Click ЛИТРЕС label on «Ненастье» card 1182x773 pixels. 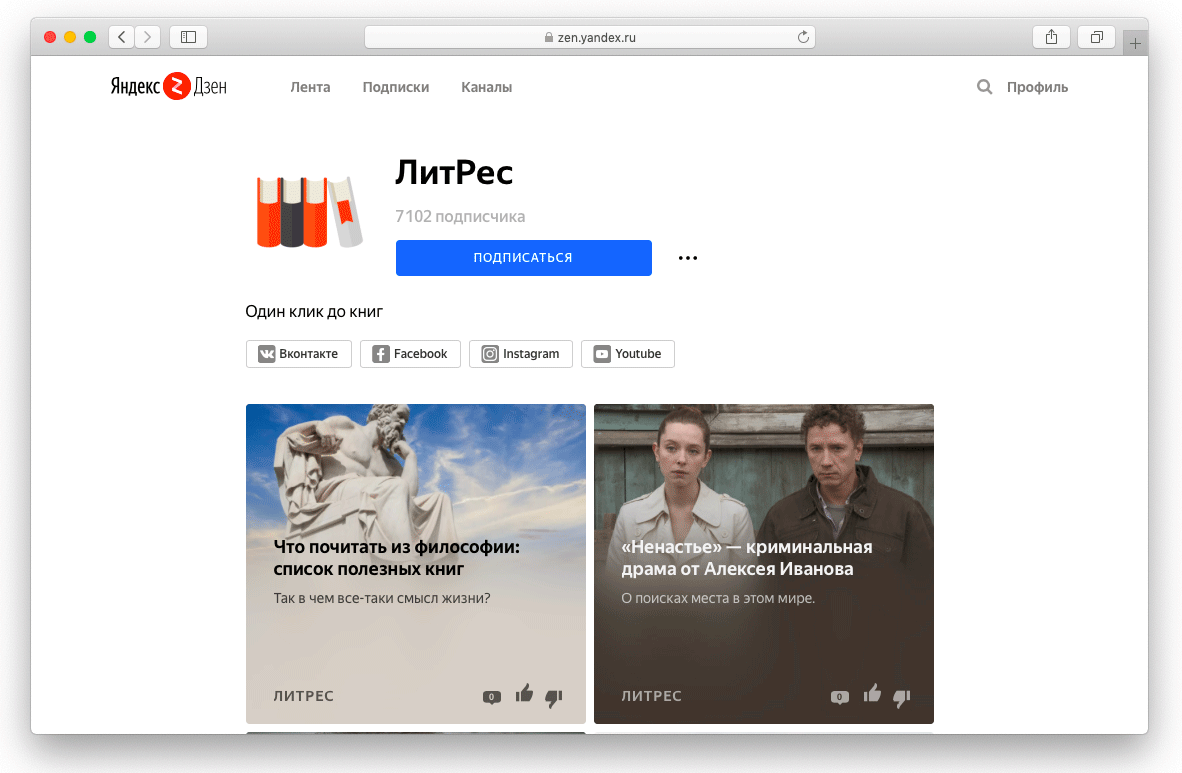click(651, 695)
